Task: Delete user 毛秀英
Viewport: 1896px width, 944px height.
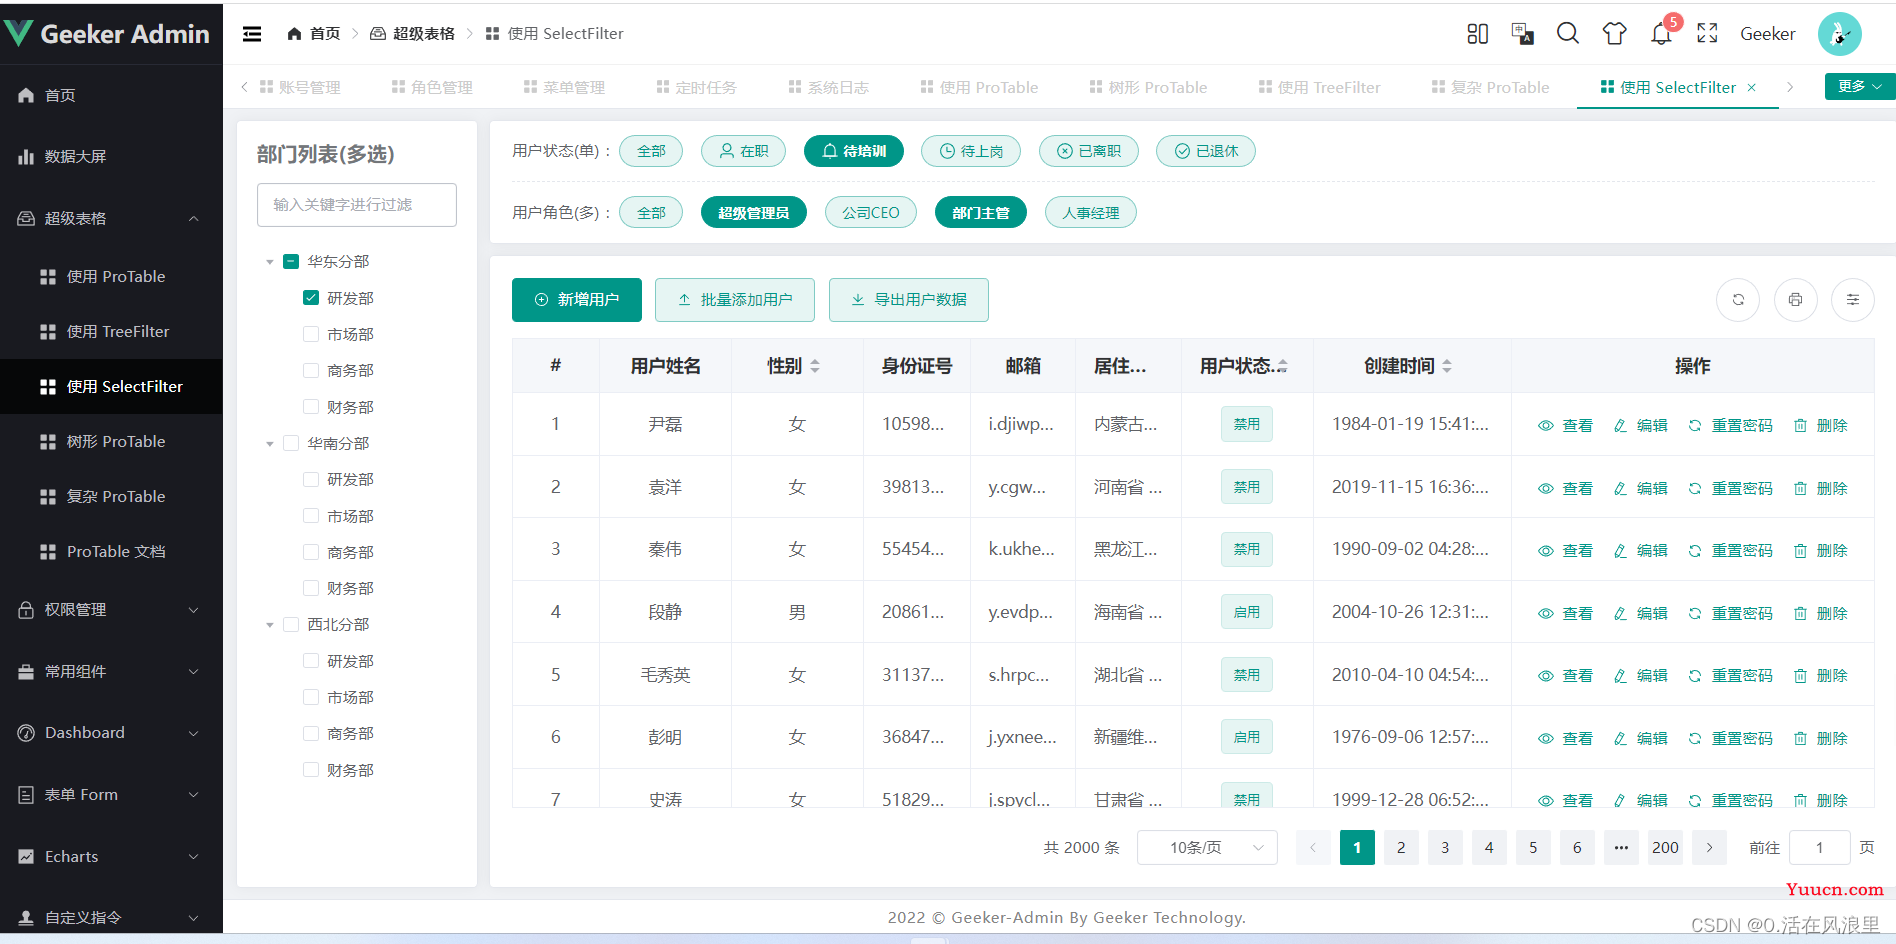Action: point(1820,676)
